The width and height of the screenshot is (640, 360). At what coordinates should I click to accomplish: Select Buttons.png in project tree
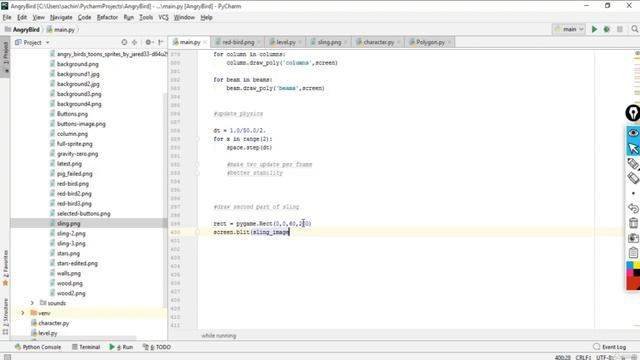[72, 114]
